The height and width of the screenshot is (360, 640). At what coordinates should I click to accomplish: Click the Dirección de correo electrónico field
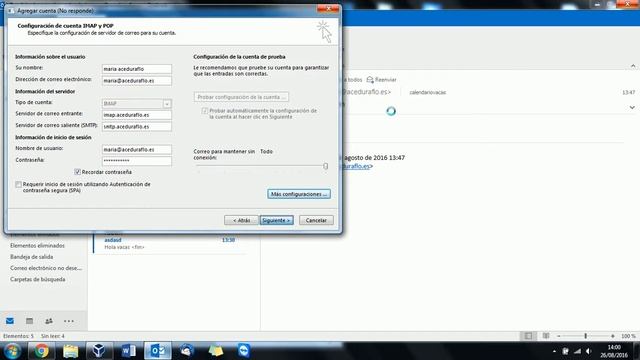(137, 80)
